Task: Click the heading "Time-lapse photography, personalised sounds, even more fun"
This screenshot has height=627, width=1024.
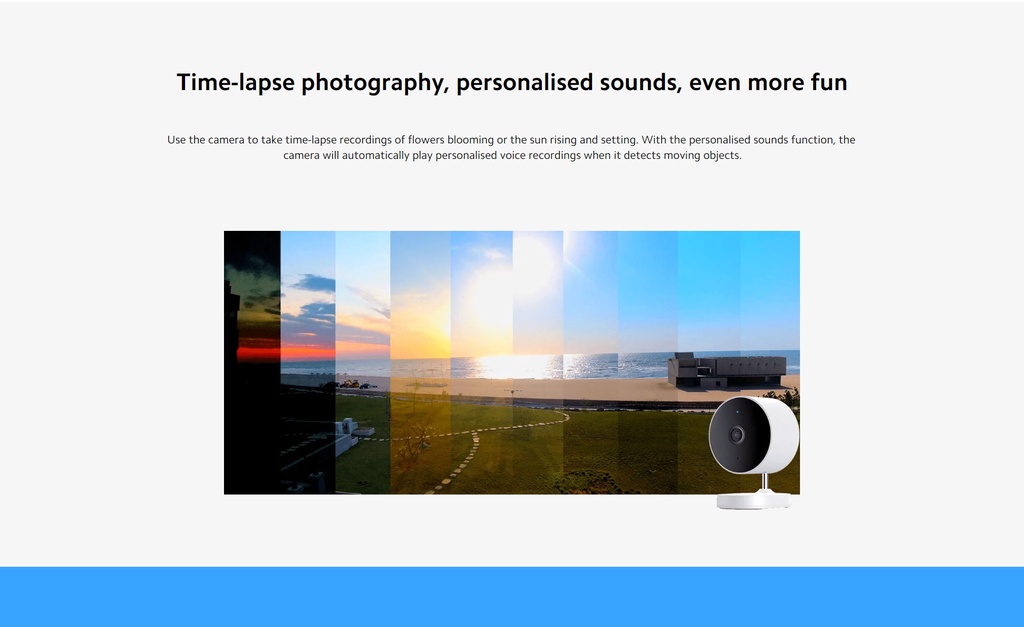Action: click(x=512, y=83)
